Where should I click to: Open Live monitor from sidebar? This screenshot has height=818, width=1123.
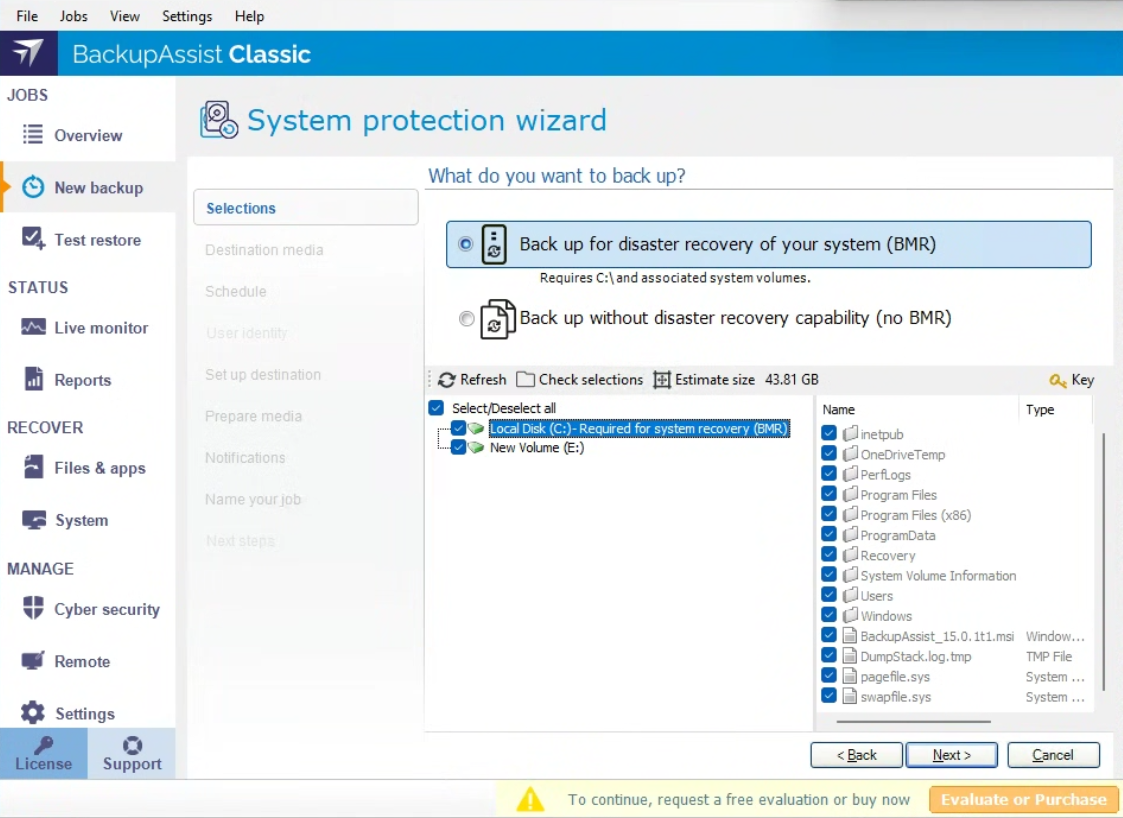(33, 328)
